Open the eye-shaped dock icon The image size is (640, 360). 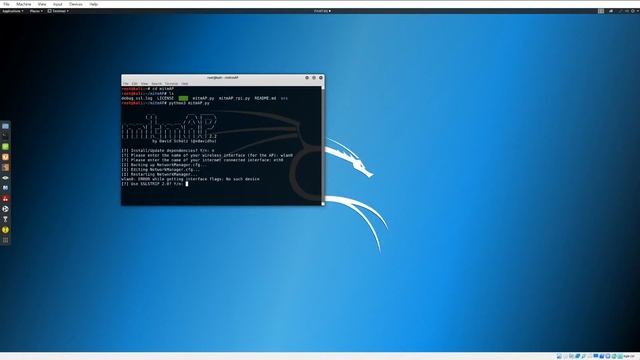coord(5,178)
